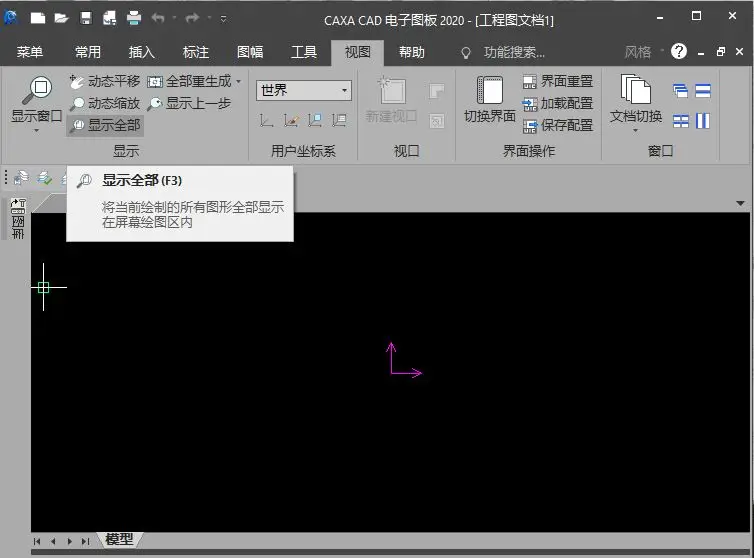Viewport: 754px width, 558px height.
Task: Click the Open file folder icon
Action: tap(62, 18)
